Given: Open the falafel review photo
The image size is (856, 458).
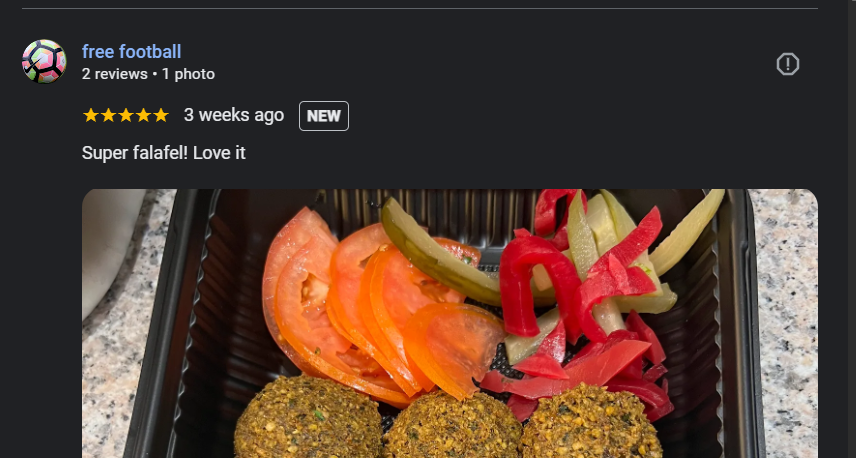Looking at the screenshot, I should 450,323.
